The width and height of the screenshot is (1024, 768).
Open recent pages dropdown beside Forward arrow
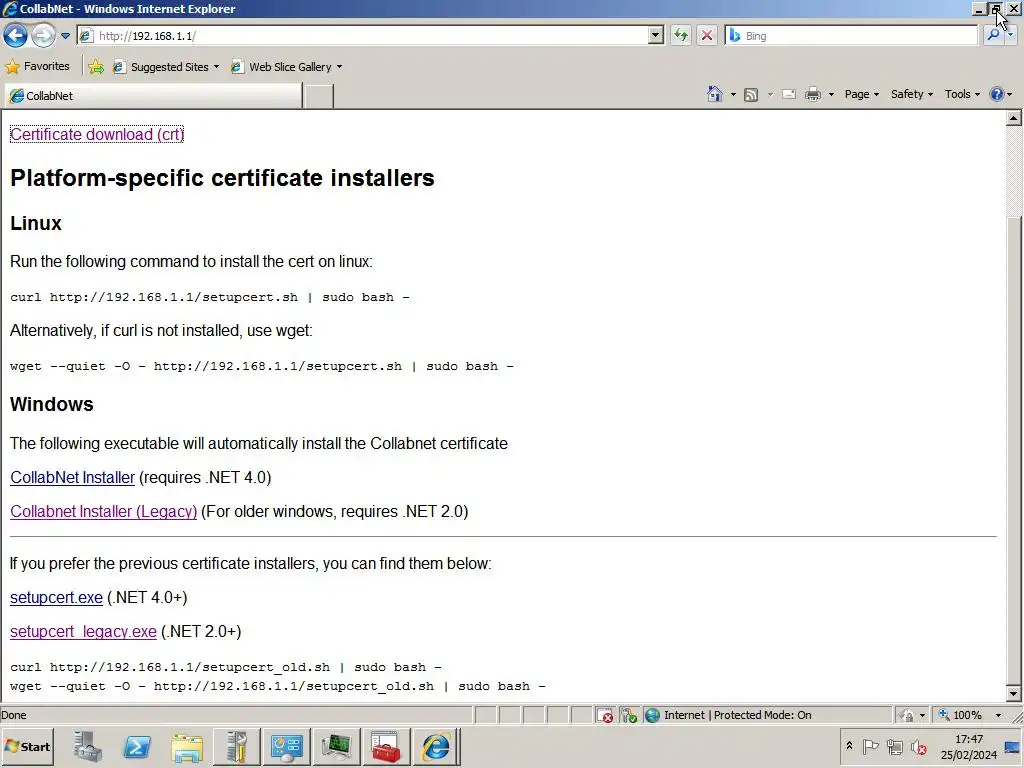pyautogui.click(x=65, y=36)
